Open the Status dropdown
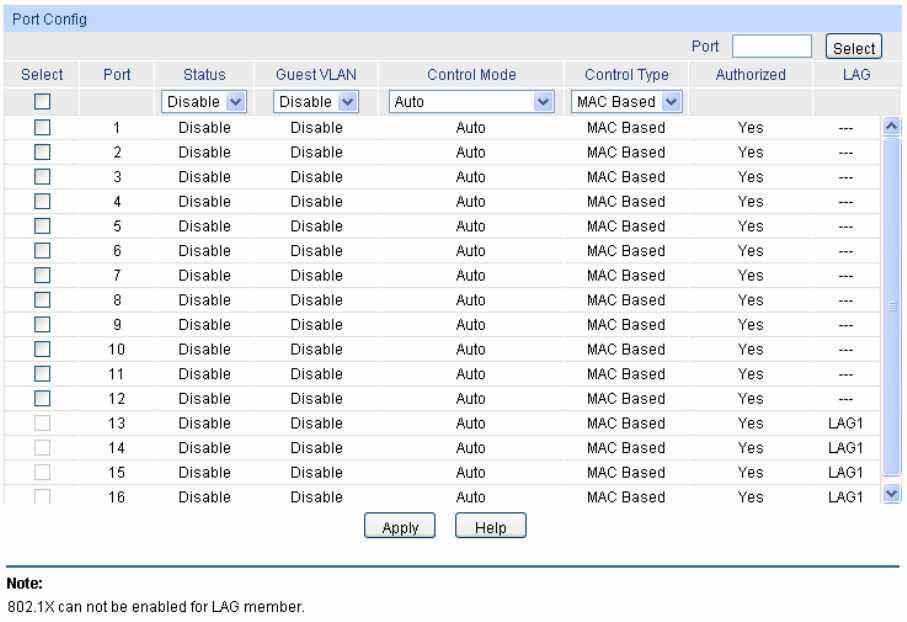 (205, 101)
